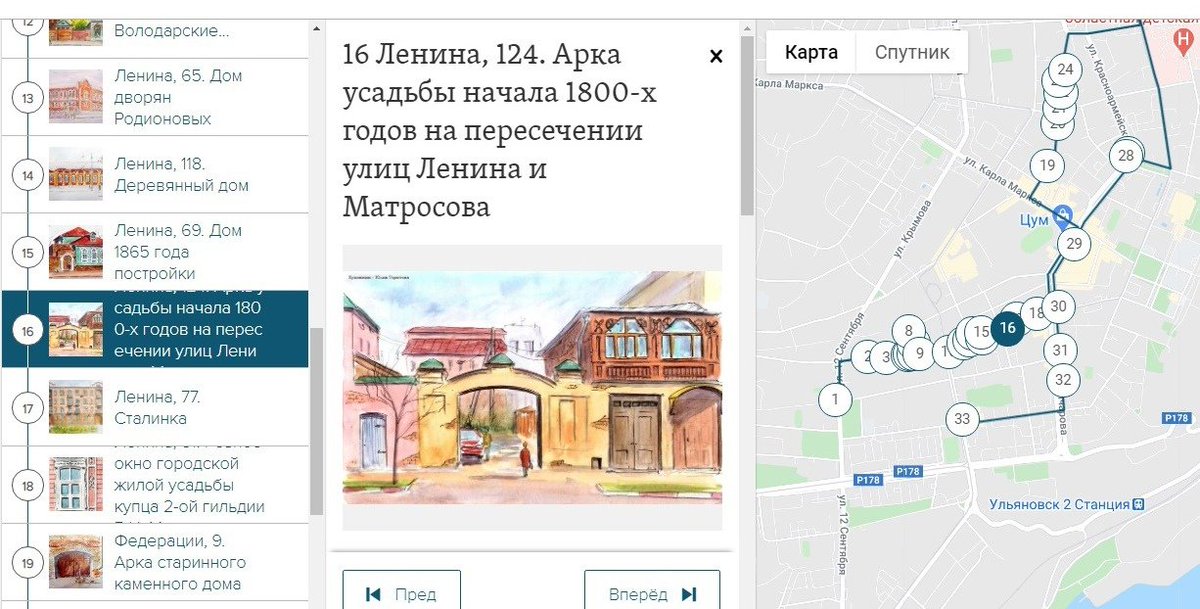Viewport: 1200px width, 609px height.
Task: Click thumbnail for Ленина, 118 wooden house
Action: (76, 174)
